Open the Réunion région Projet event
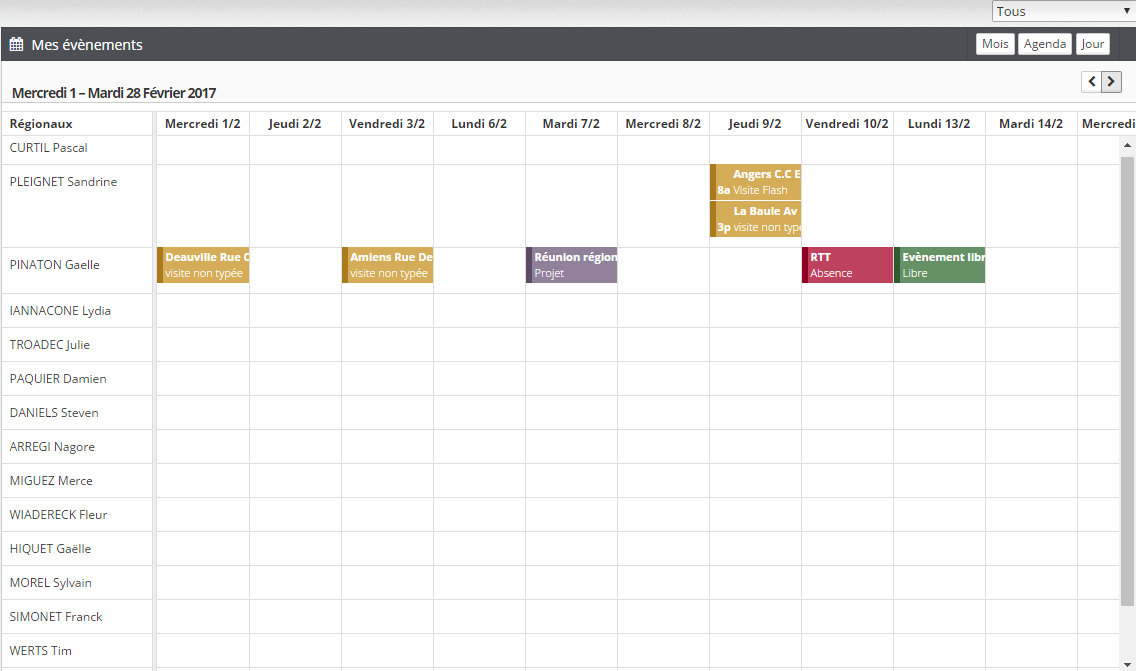Viewport: 1136px width, 671px height. tap(572, 265)
